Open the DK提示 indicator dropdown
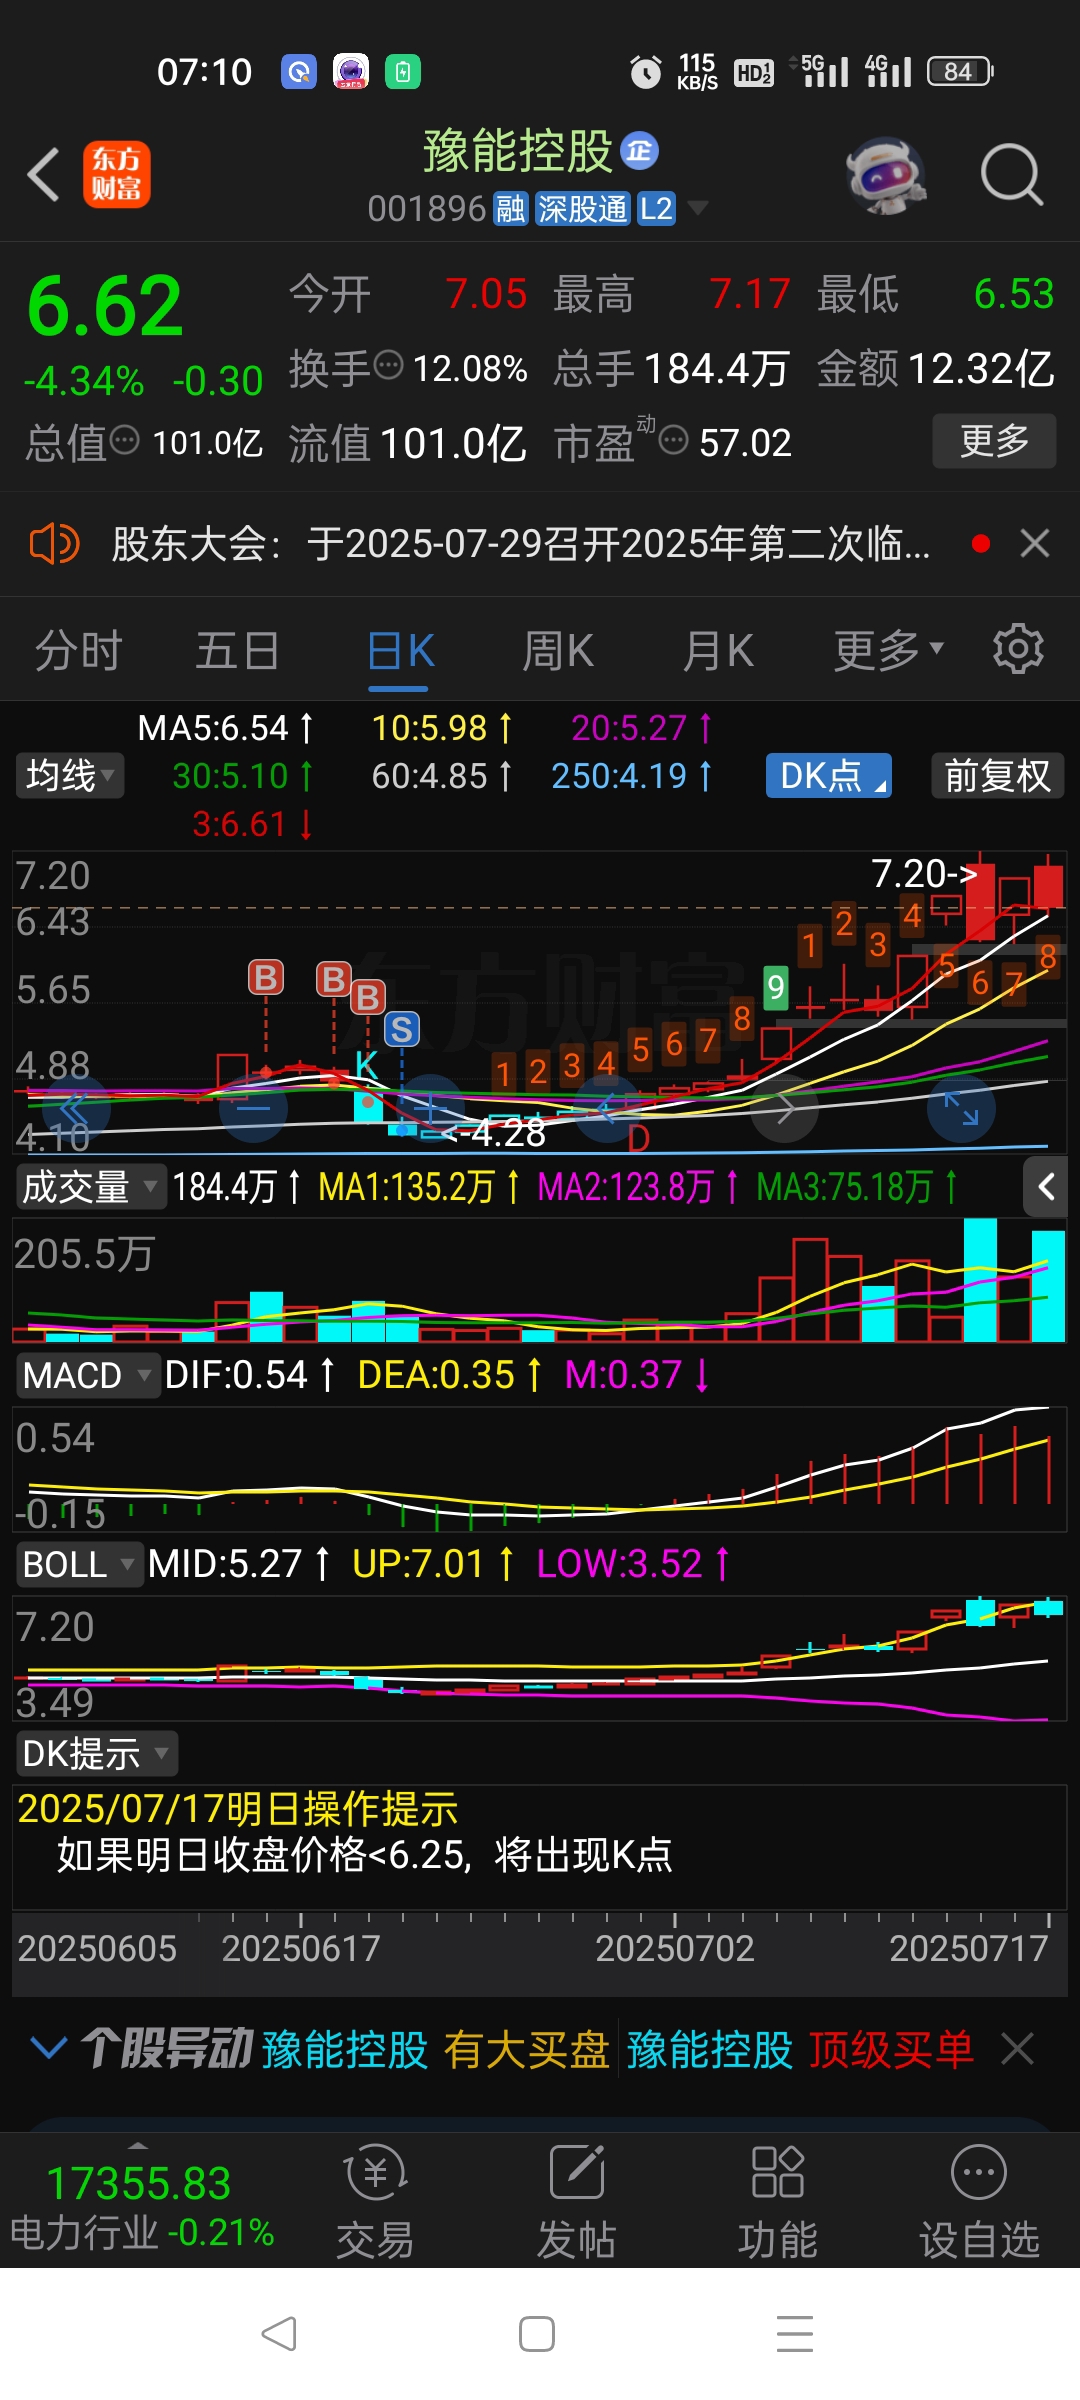The height and width of the screenshot is (2400, 1080). click(96, 1754)
